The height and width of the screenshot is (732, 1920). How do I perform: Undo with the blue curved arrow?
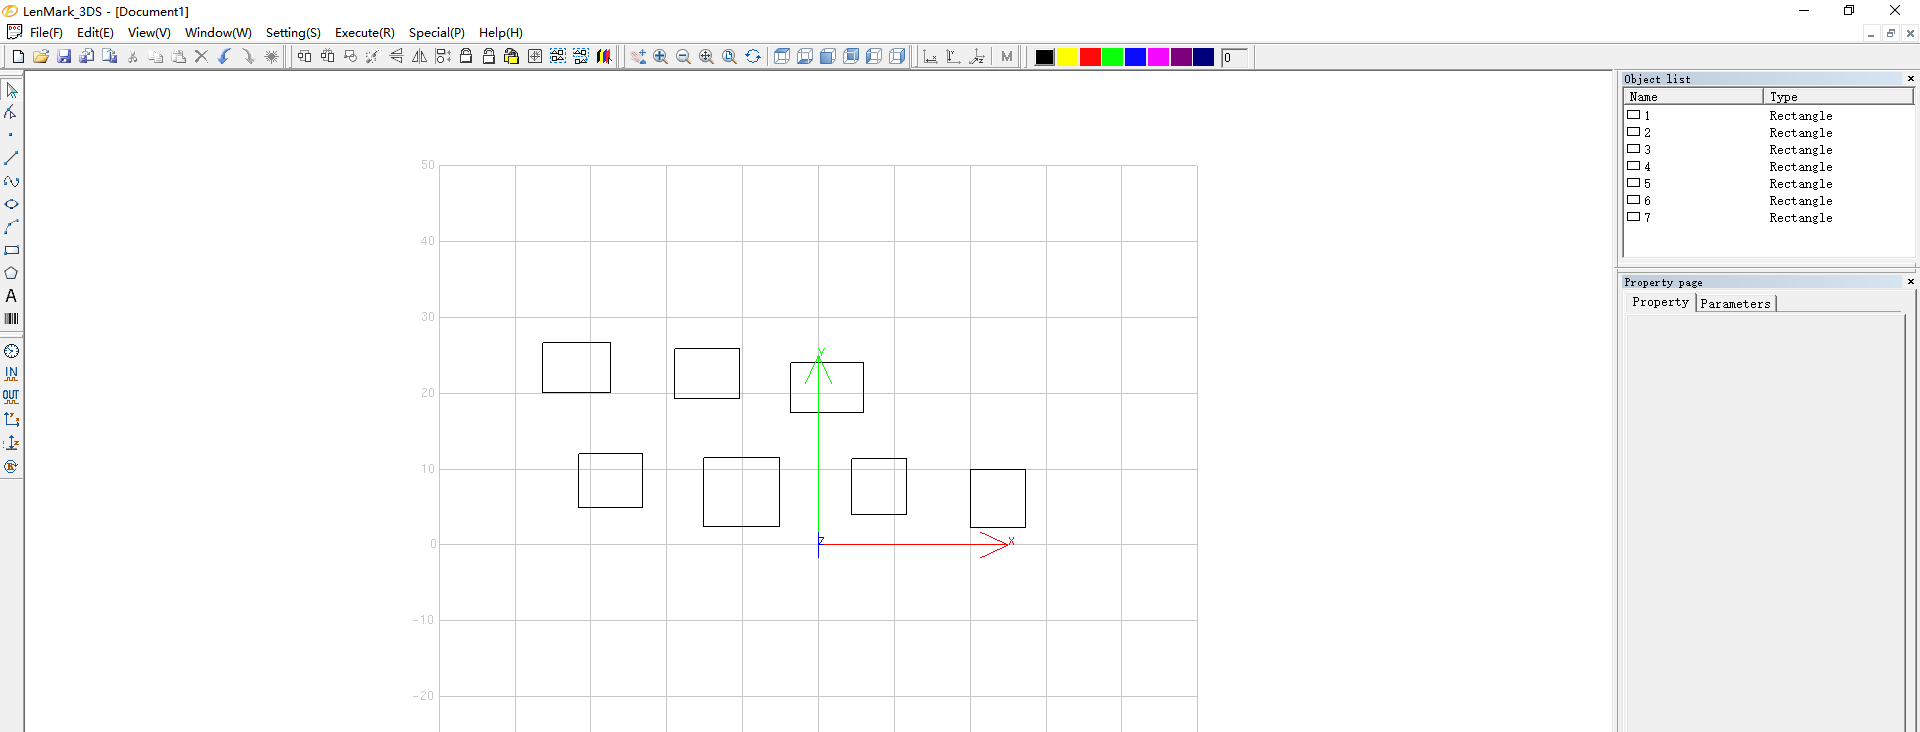[x=224, y=57]
